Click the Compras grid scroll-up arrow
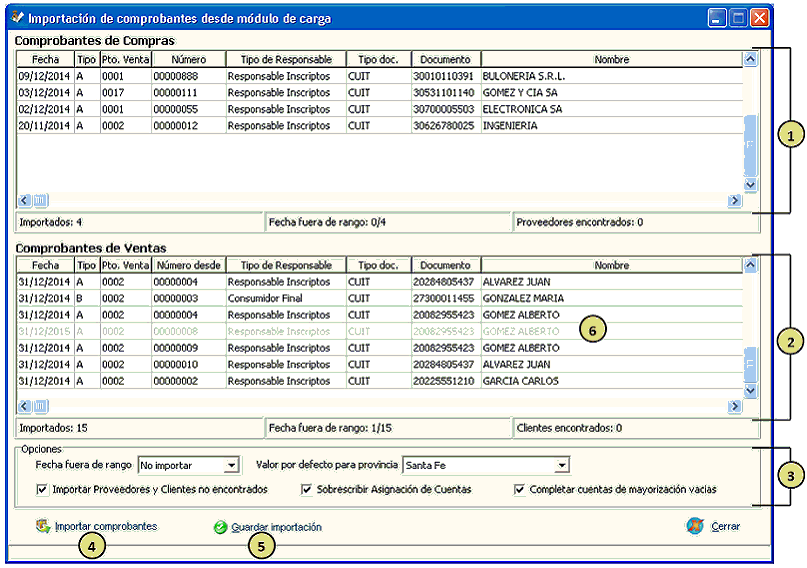This screenshot has width=807, height=568. [750, 59]
